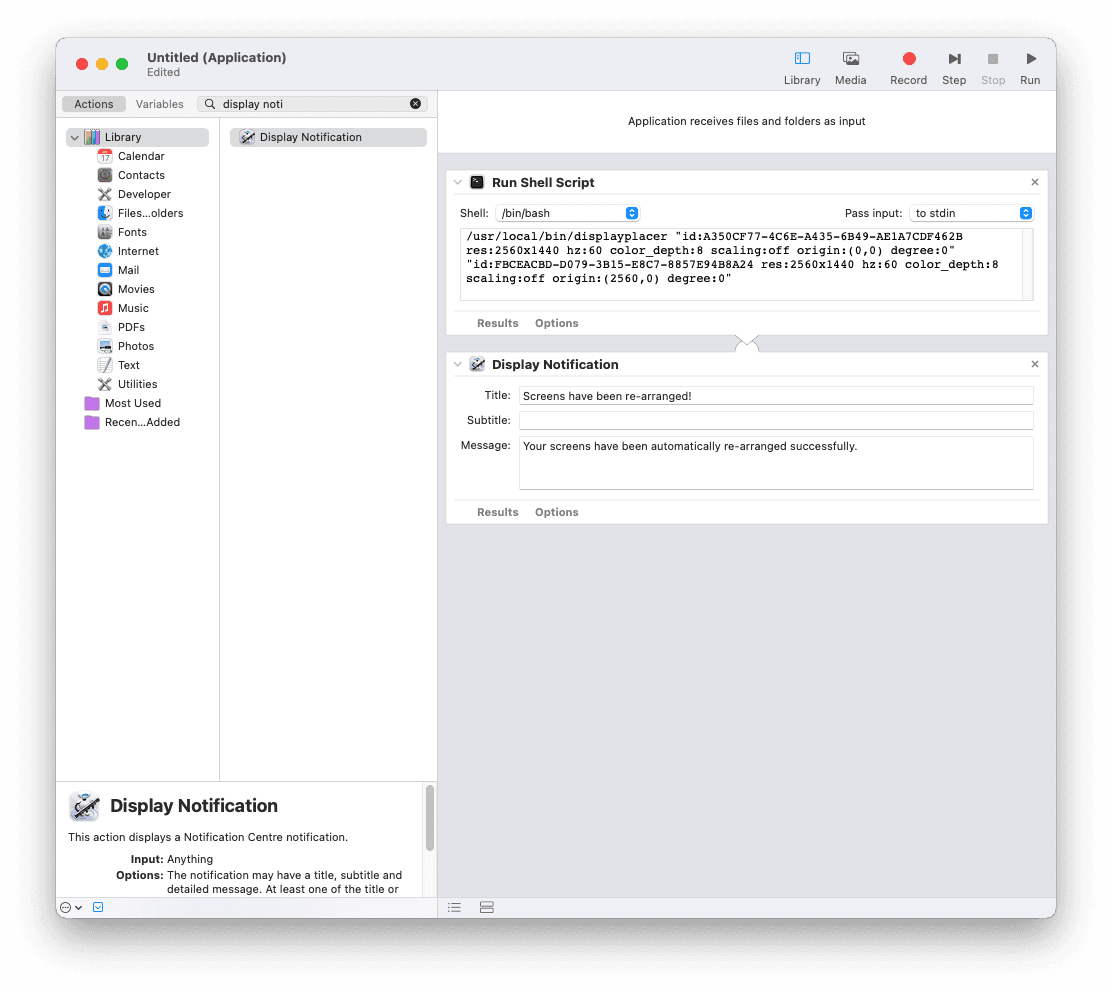This screenshot has width=1112, height=992.
Task: Click inside the shell script text area
Action: (x=741, y=264)
